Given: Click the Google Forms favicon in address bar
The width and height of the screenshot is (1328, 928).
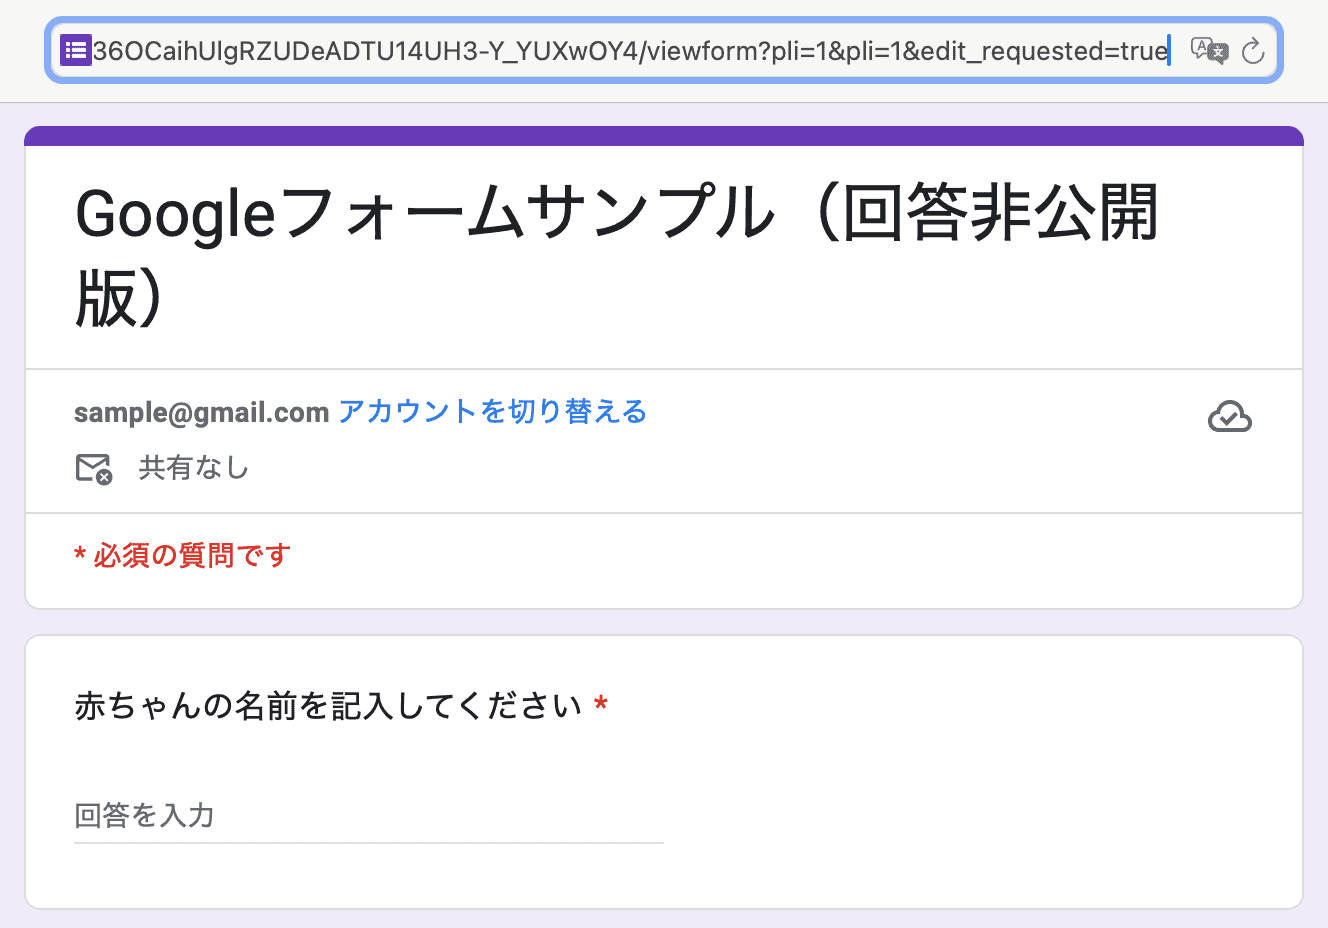Looking at the screenshot, I should pos(76,50).
